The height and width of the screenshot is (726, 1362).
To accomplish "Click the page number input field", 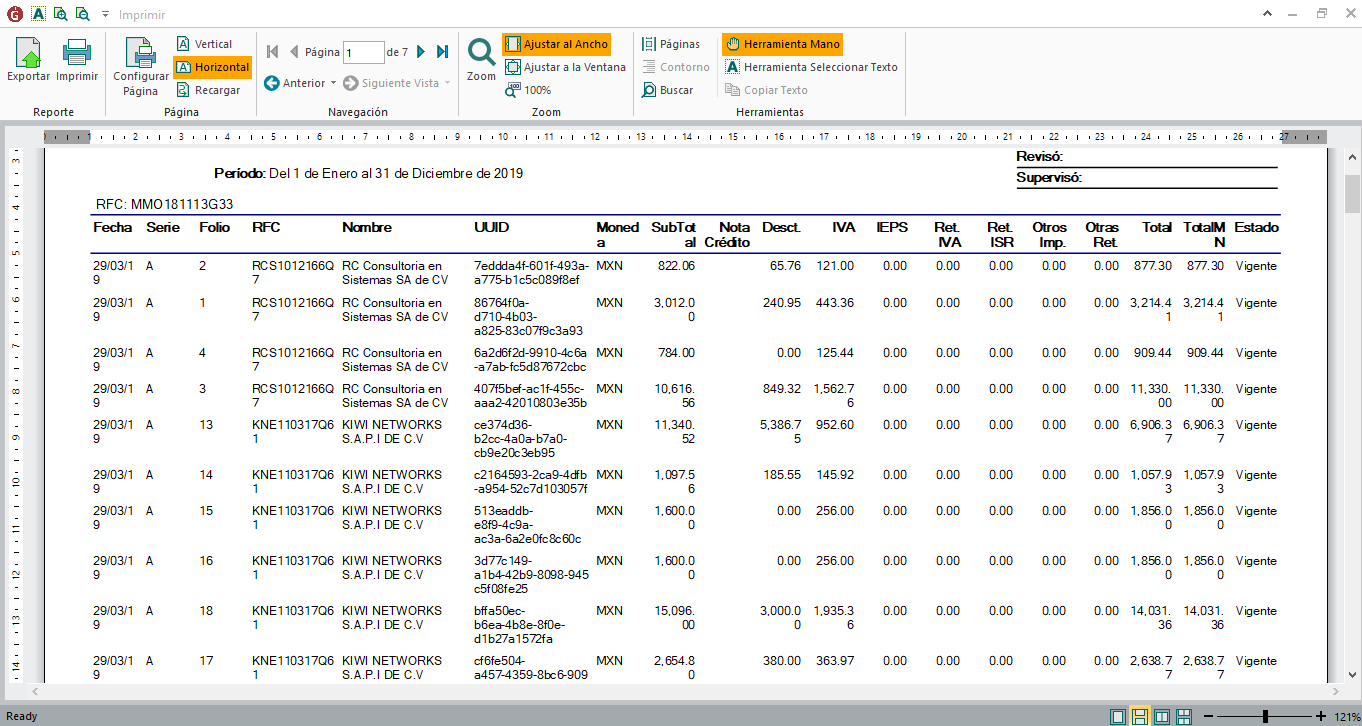I will [x=363, y=52].
